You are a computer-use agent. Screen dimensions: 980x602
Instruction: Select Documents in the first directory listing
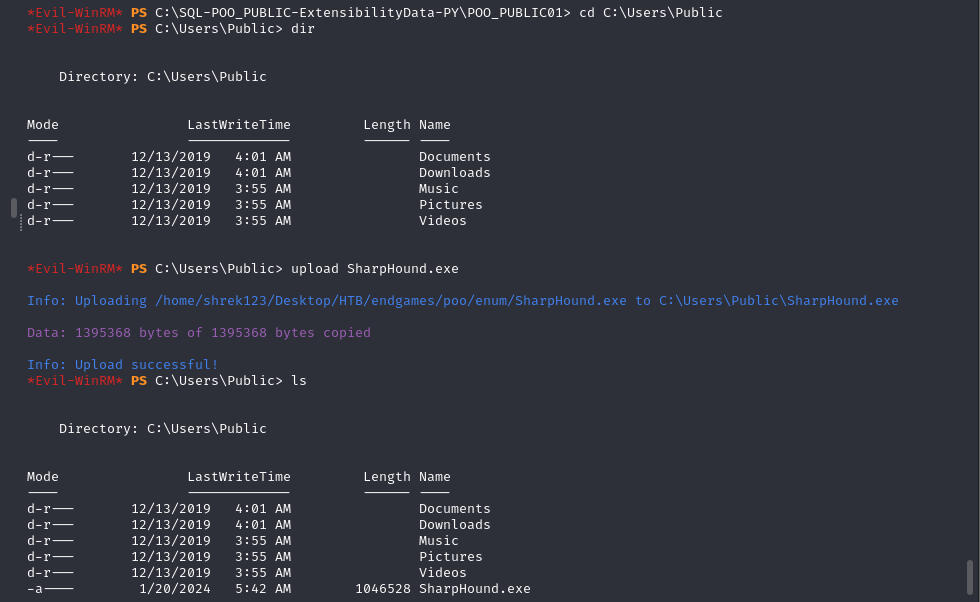(x=454, y=156)
